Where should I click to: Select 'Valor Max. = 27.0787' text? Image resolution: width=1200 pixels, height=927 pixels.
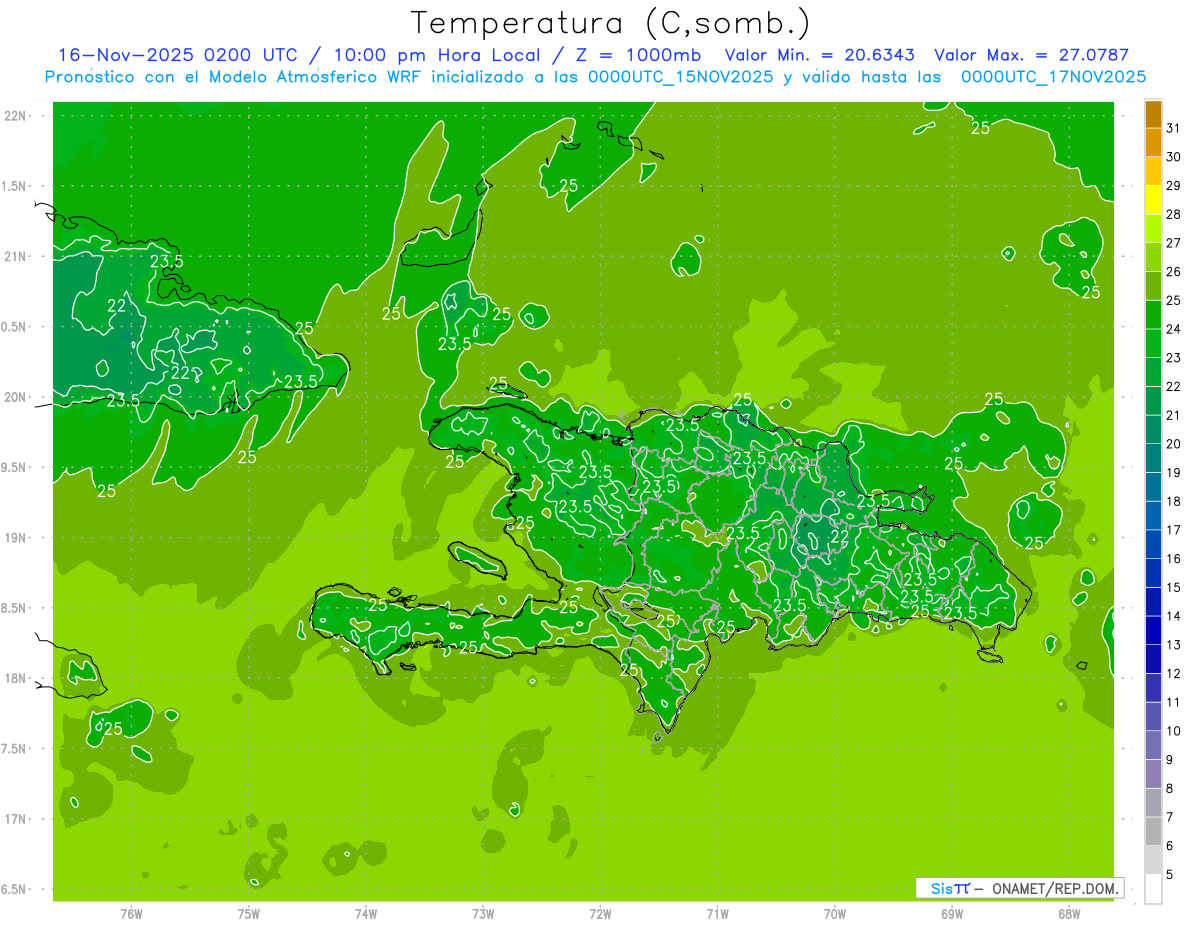point(1031,56)
